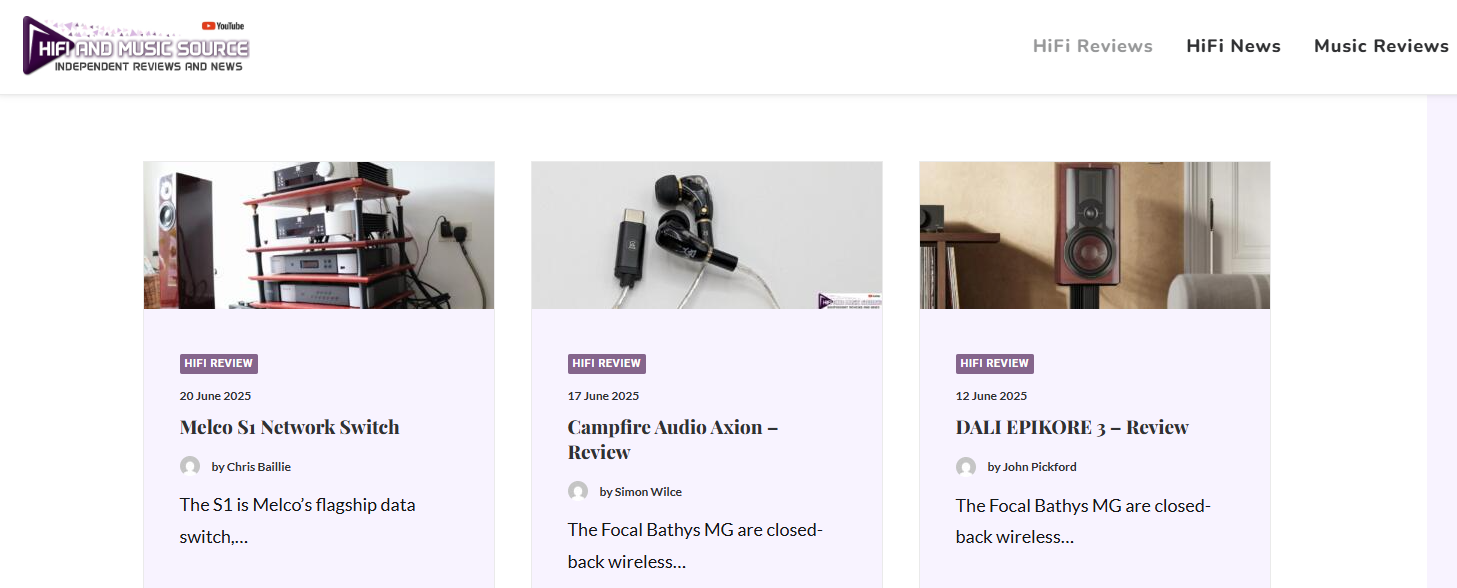1457x588 pixels.
Task: Click the author name John Pickford
Action: point(1040,466)
